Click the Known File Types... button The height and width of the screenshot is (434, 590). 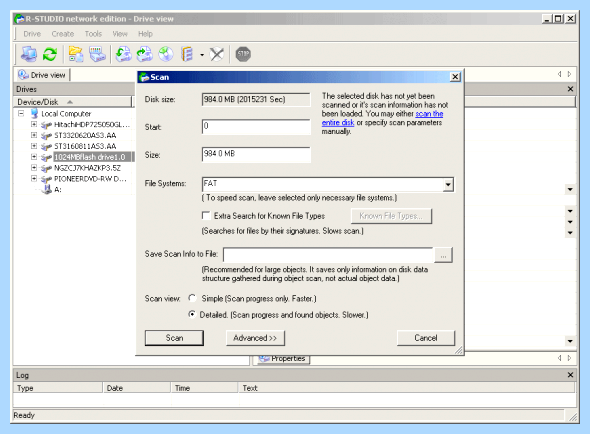click(x=391, y=216)
